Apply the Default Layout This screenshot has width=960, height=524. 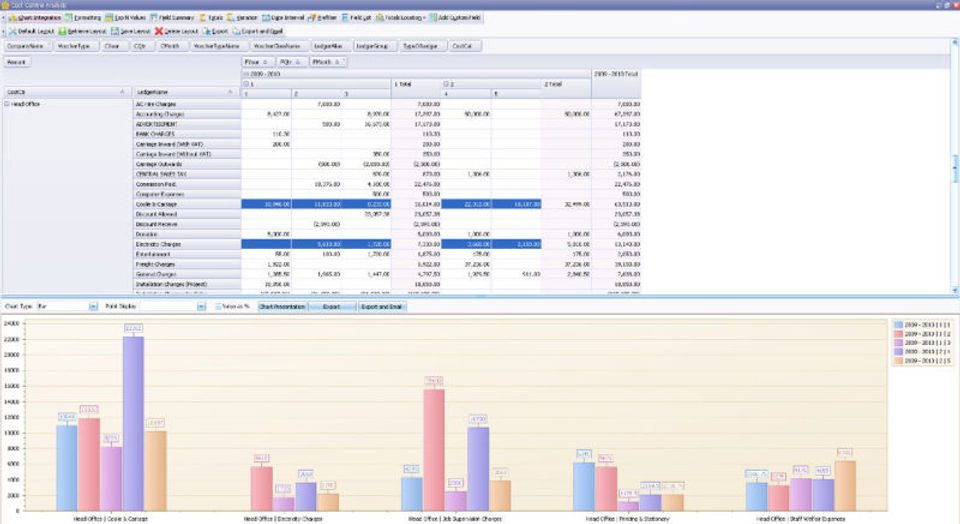(32, 31)
